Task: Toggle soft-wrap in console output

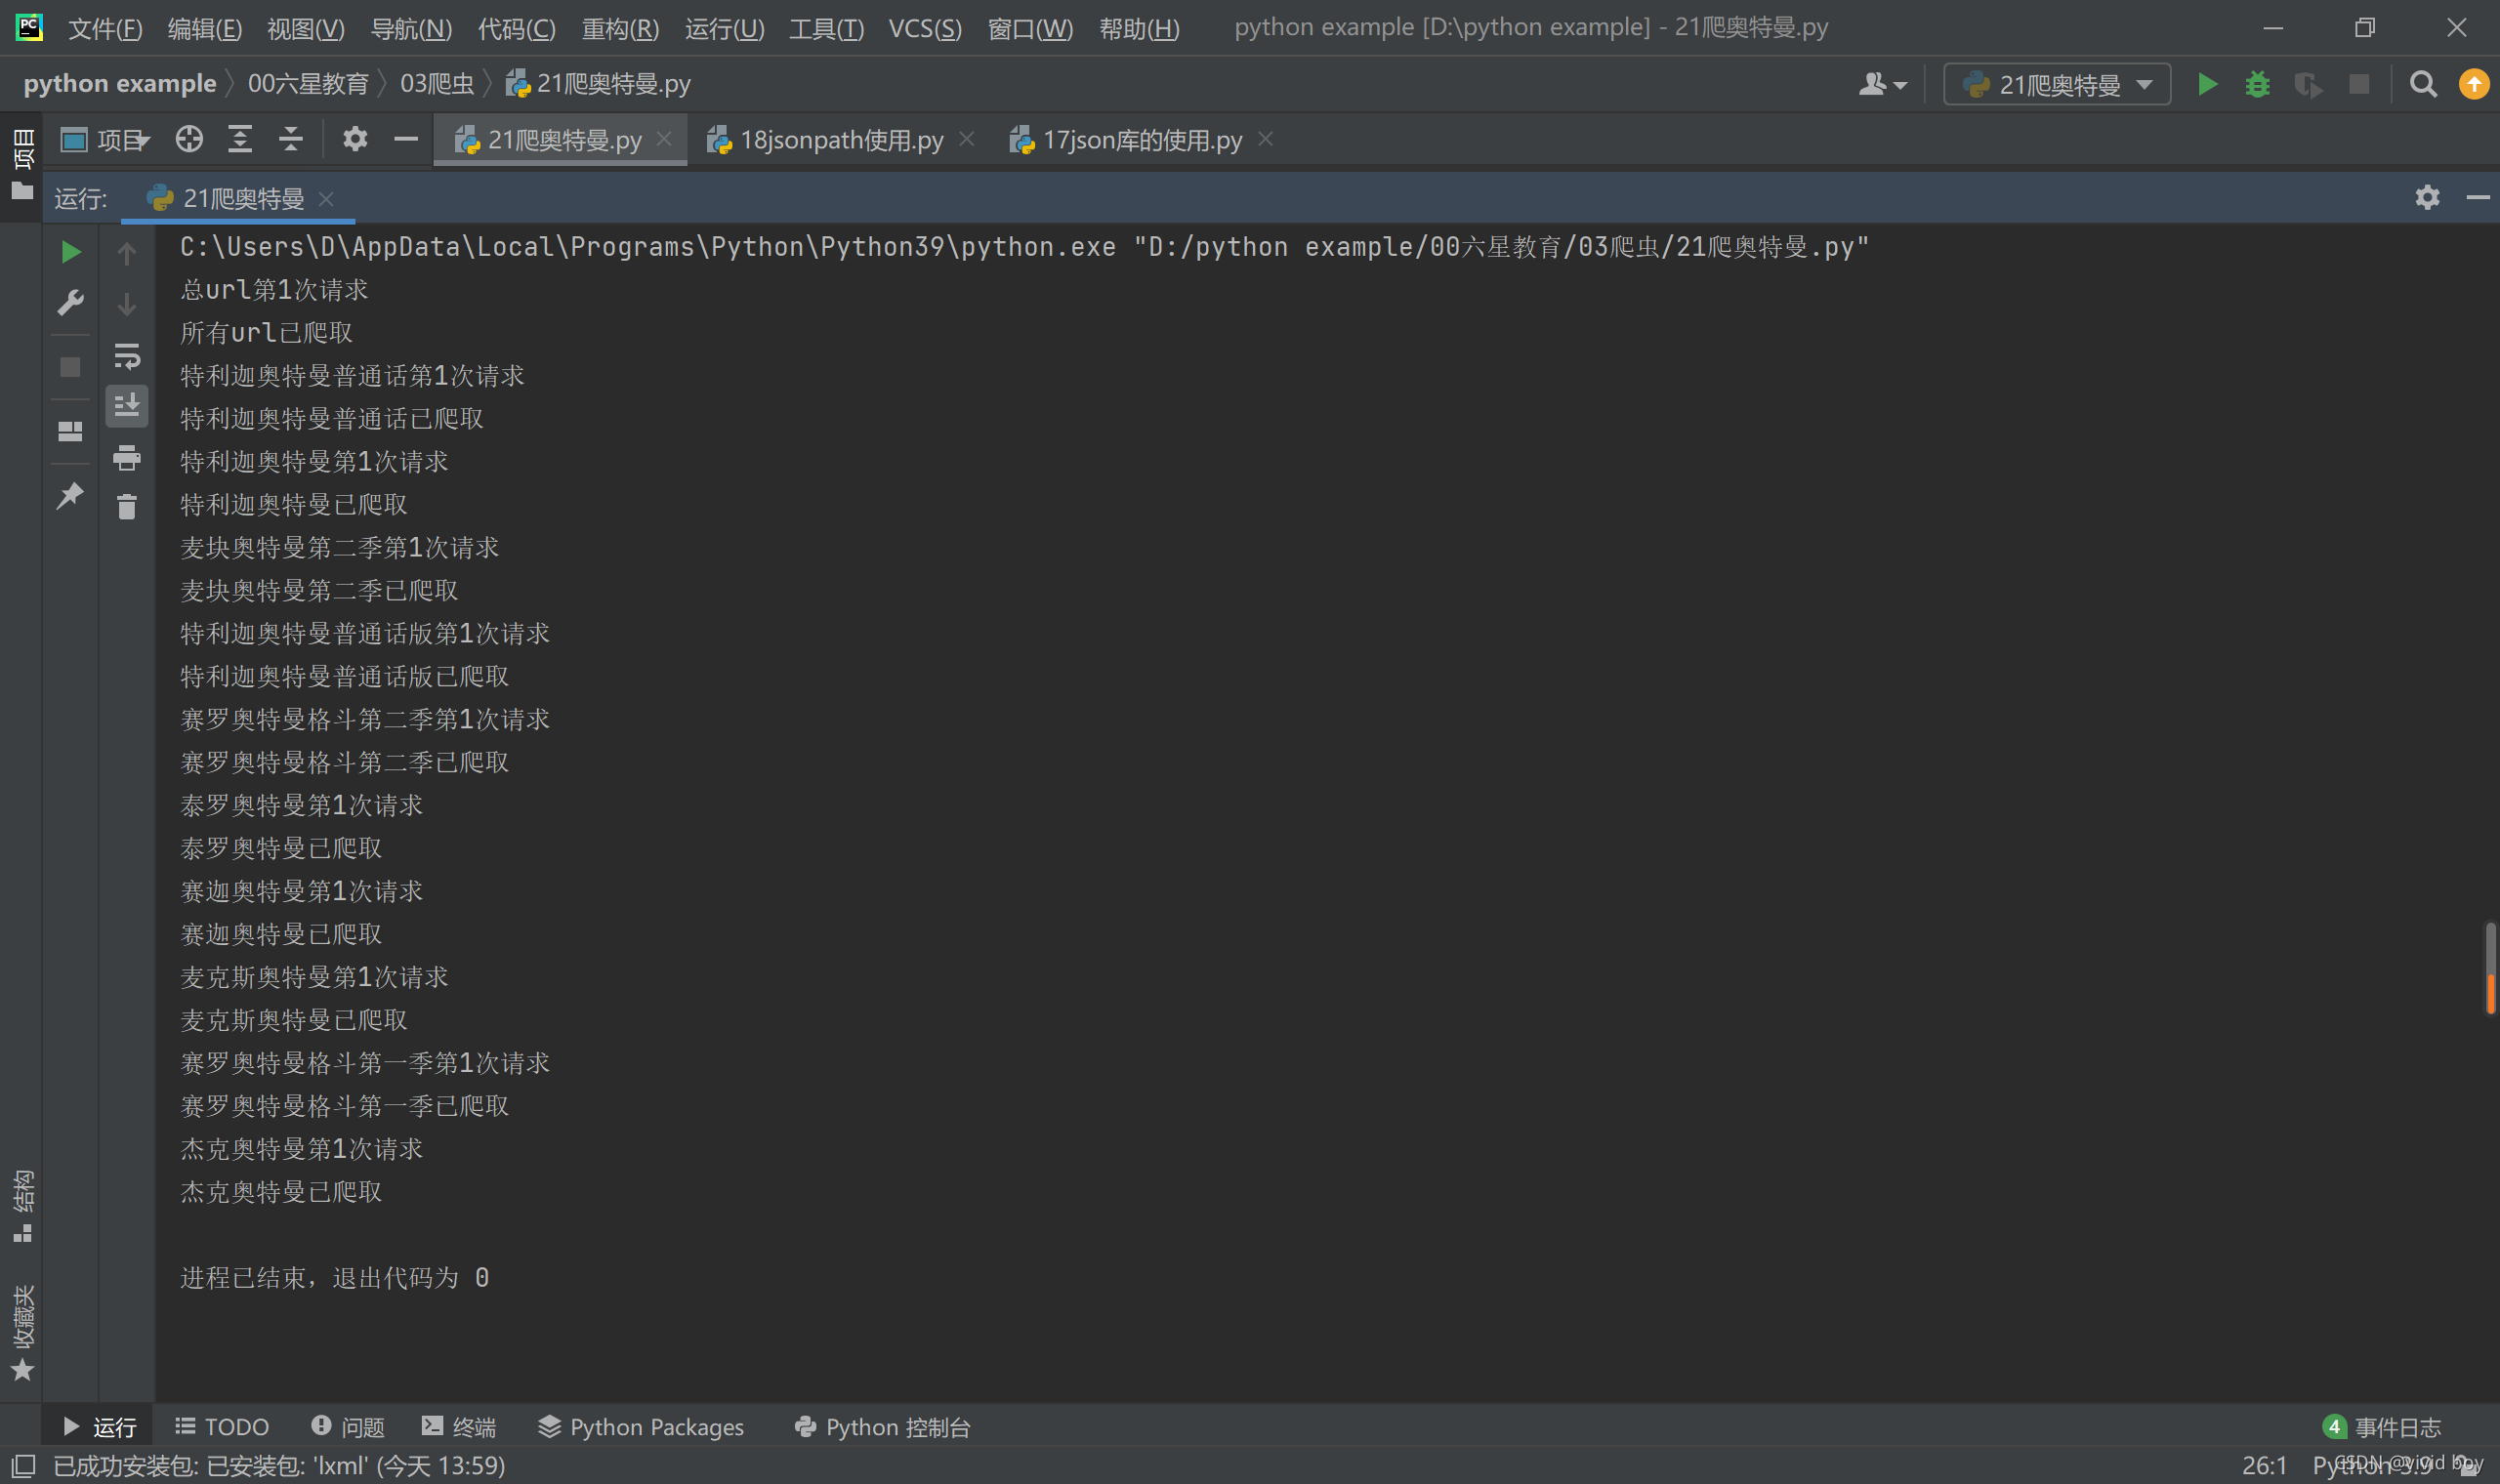Action: 126,356
